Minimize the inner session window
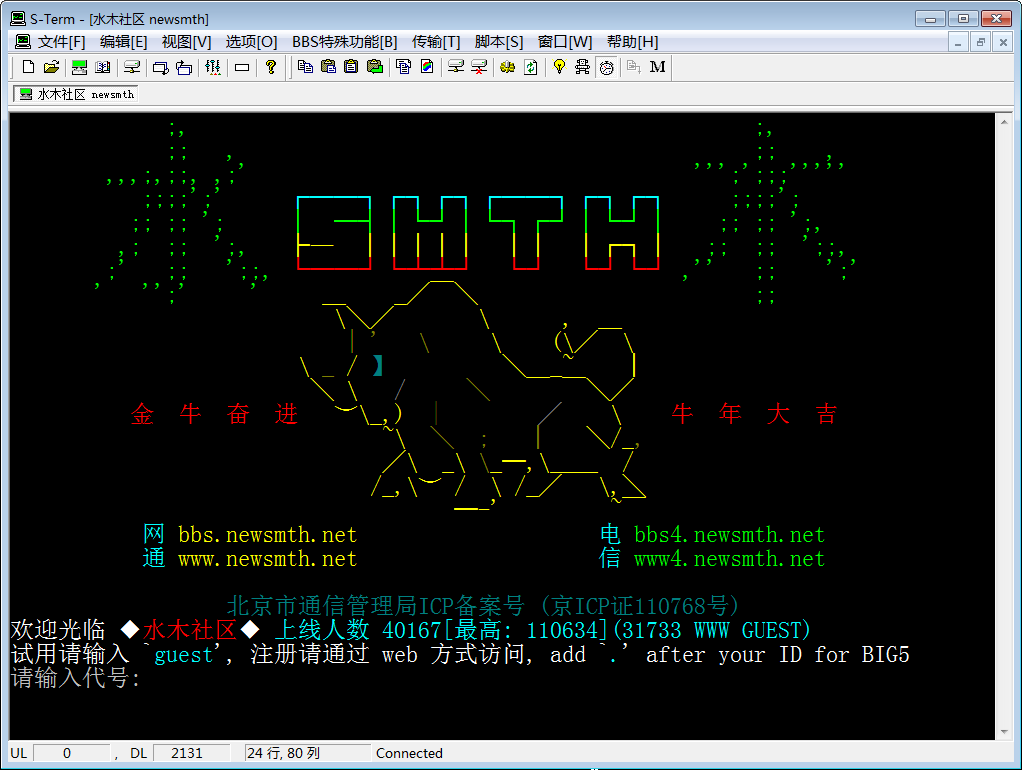1022x770 pixels. [x=957, y=42]
